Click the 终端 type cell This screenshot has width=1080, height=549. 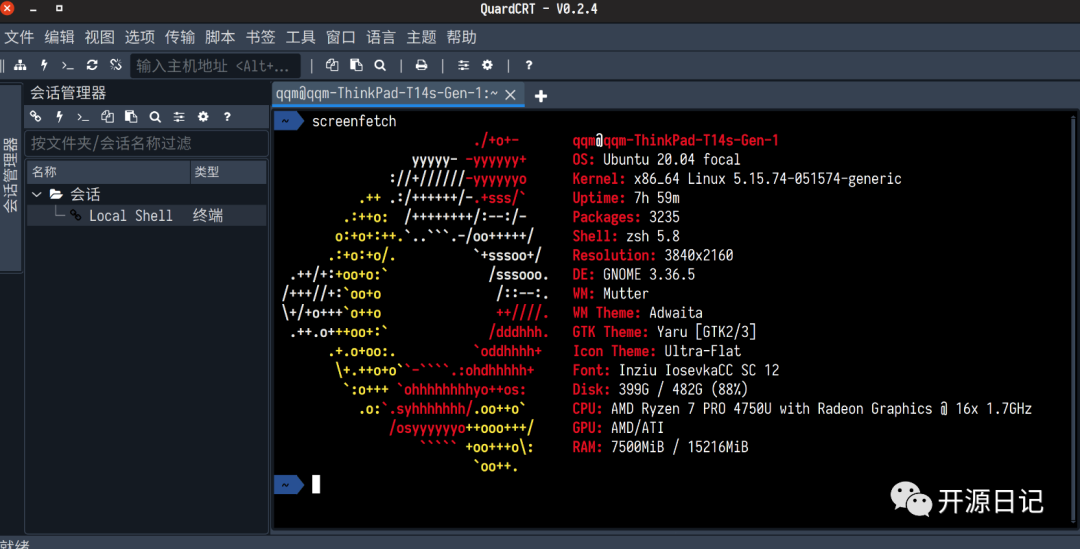click(208, 216)
